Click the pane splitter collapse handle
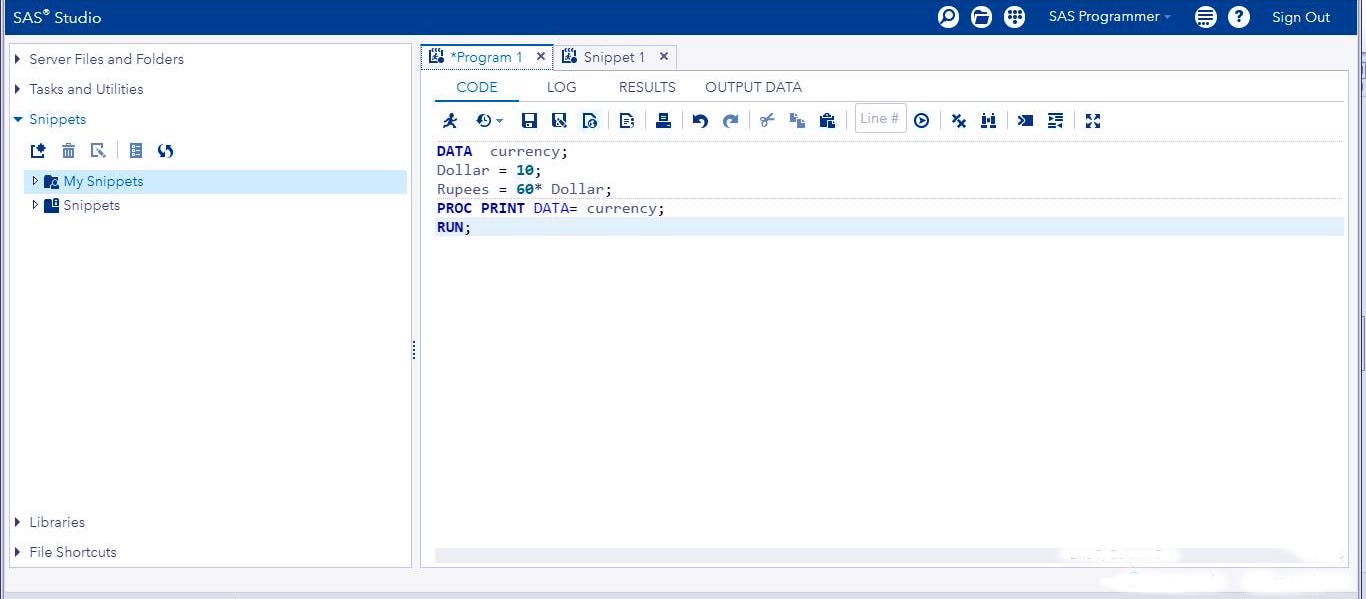This screenshot has width=1366, height=599. [x=414, y=350]
